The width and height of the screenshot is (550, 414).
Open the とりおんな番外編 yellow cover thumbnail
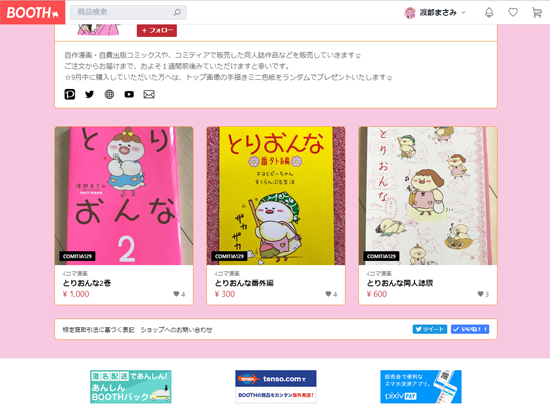pyautogui.click(x=276, y=196)
